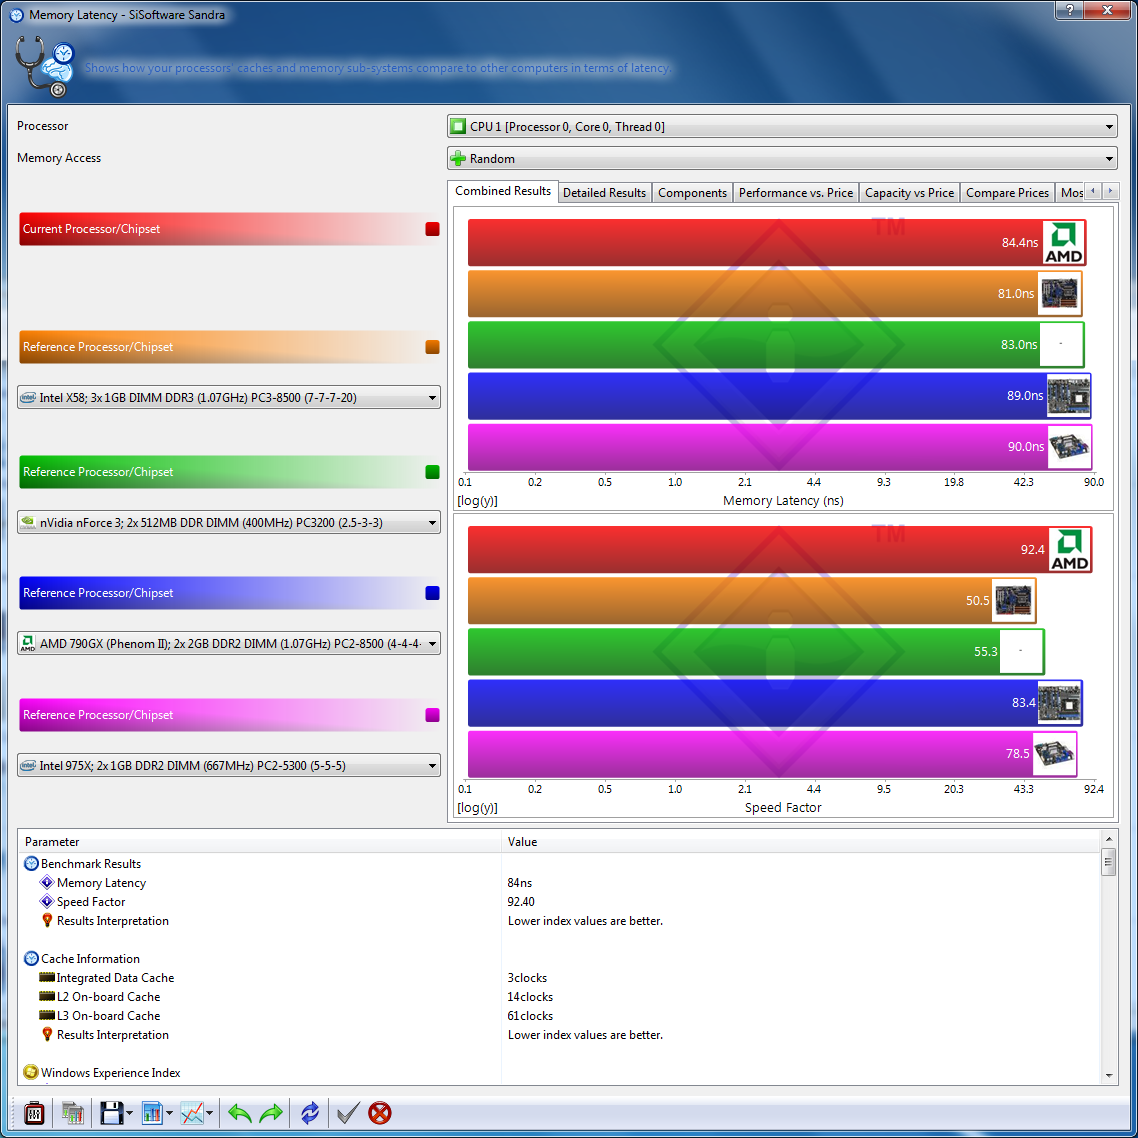Click the floppy disk save icon
This screenshot has width=1138, height=1138.
point(111,1113)
